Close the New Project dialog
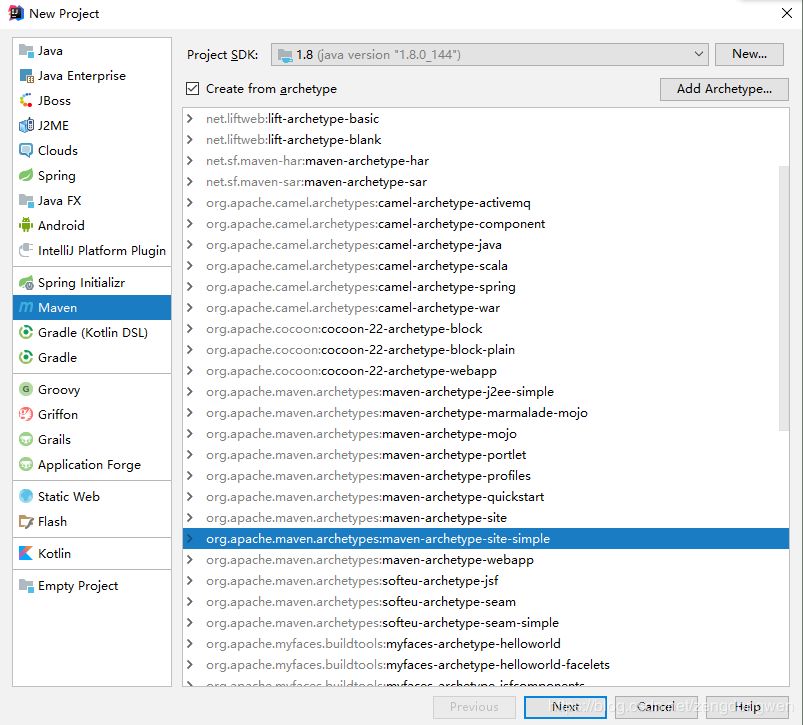The width and height of the screenshot is (803, 725). click(x=787, y=13)
